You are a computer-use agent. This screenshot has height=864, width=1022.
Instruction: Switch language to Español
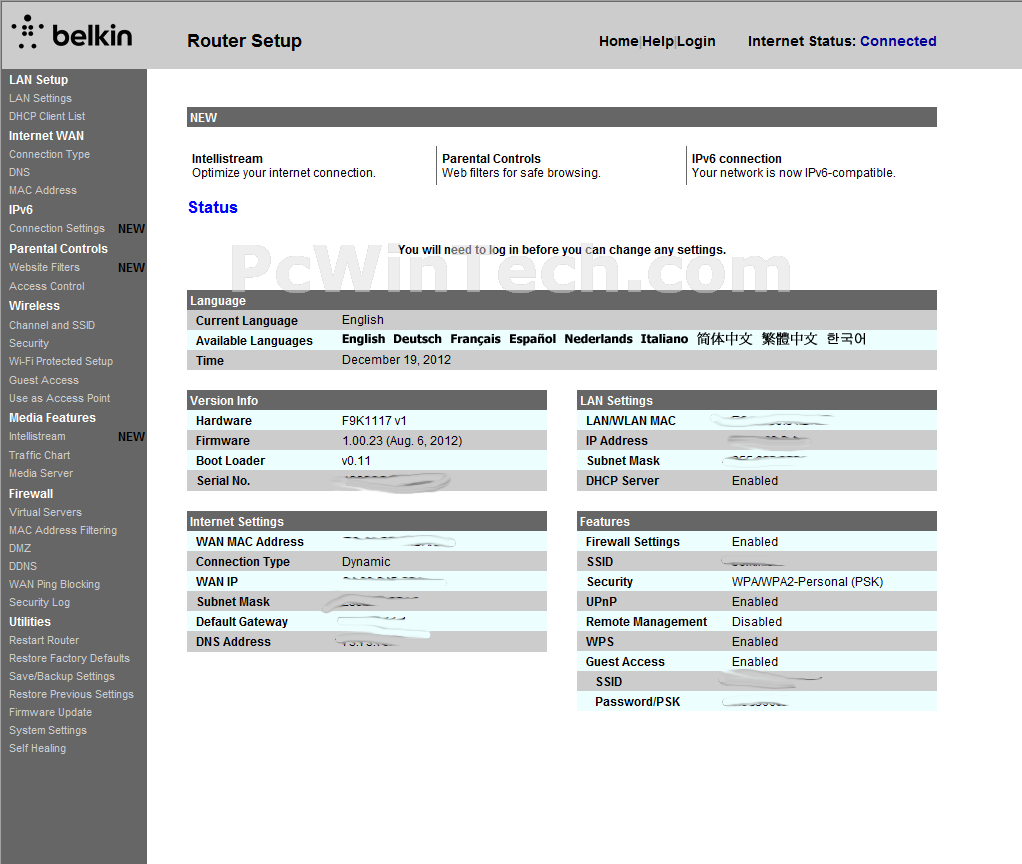coord(533,339)
